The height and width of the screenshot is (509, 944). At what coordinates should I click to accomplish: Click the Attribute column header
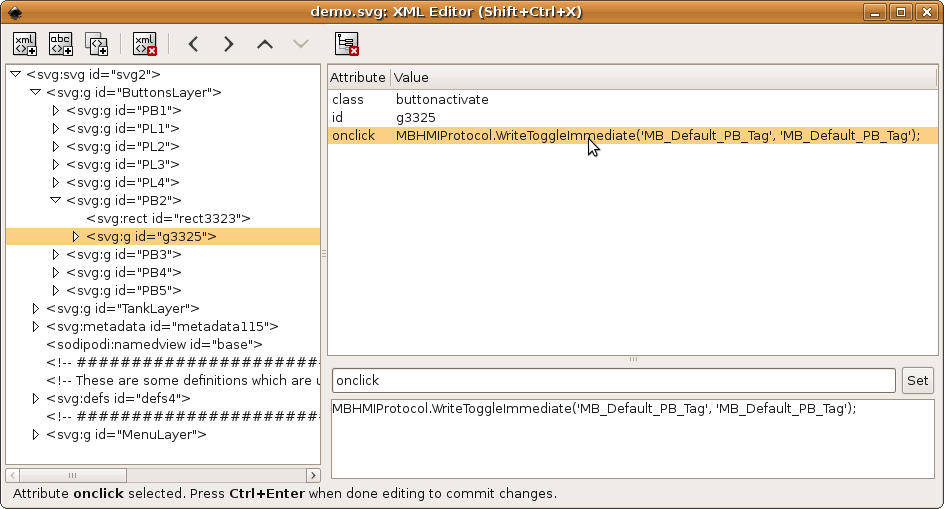click(359, 77)
